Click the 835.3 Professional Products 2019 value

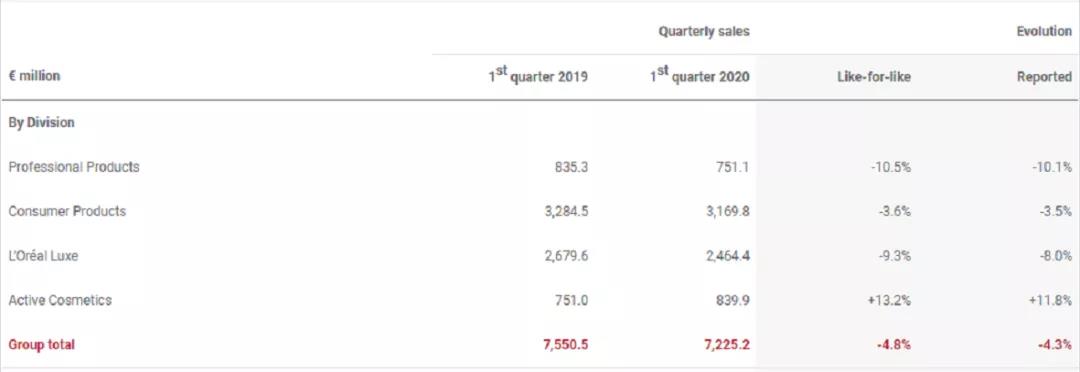click(571, 167)
